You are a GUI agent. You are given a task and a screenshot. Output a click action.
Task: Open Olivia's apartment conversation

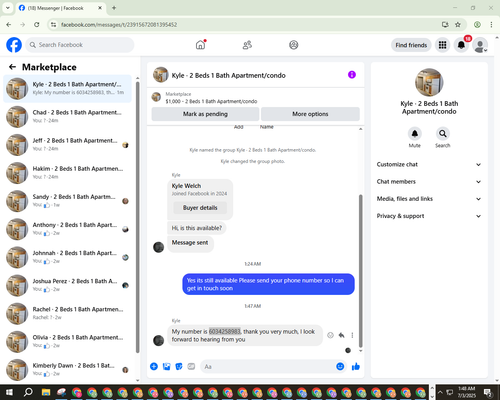[68, 341]
